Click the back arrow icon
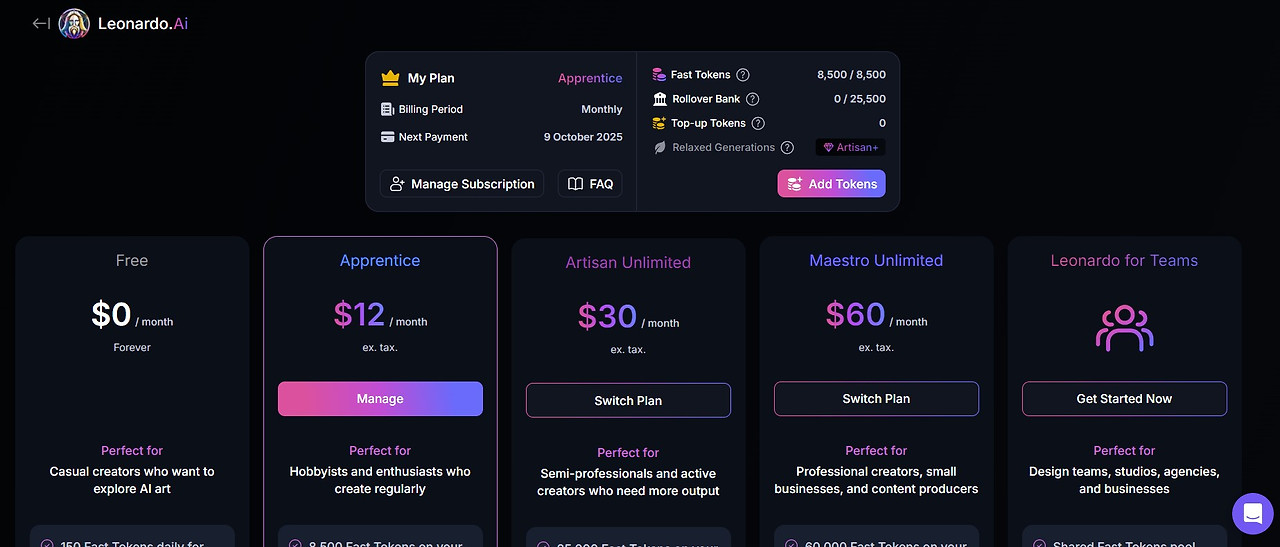 [41, 23]
